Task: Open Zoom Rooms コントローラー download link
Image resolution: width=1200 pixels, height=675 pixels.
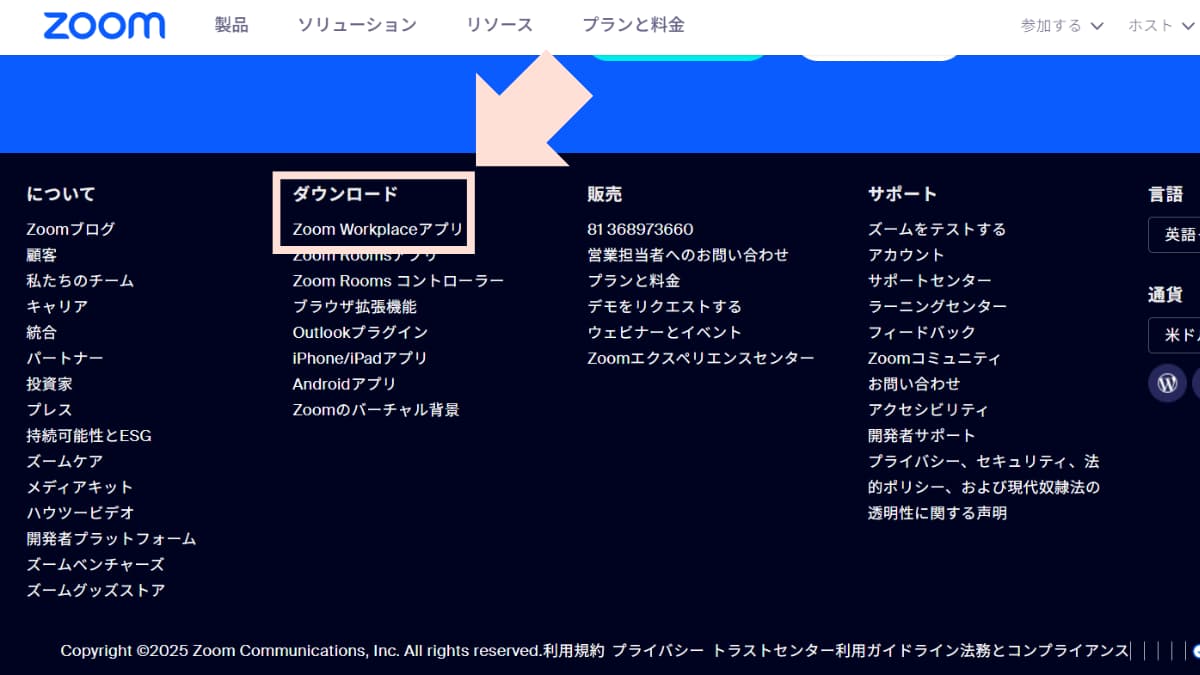Action: coord(398,281)
